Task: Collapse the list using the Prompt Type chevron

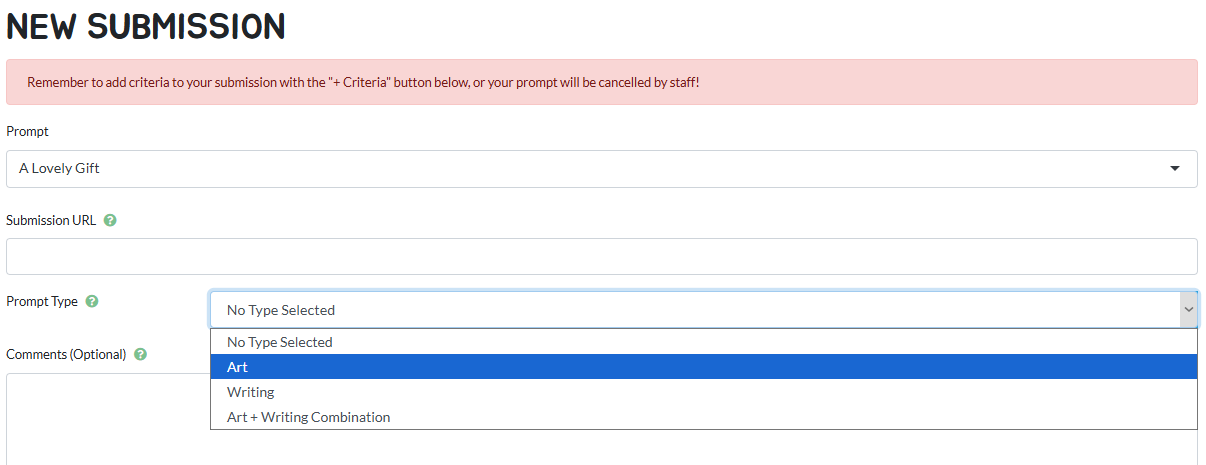Action: (x=1188, y=310)
